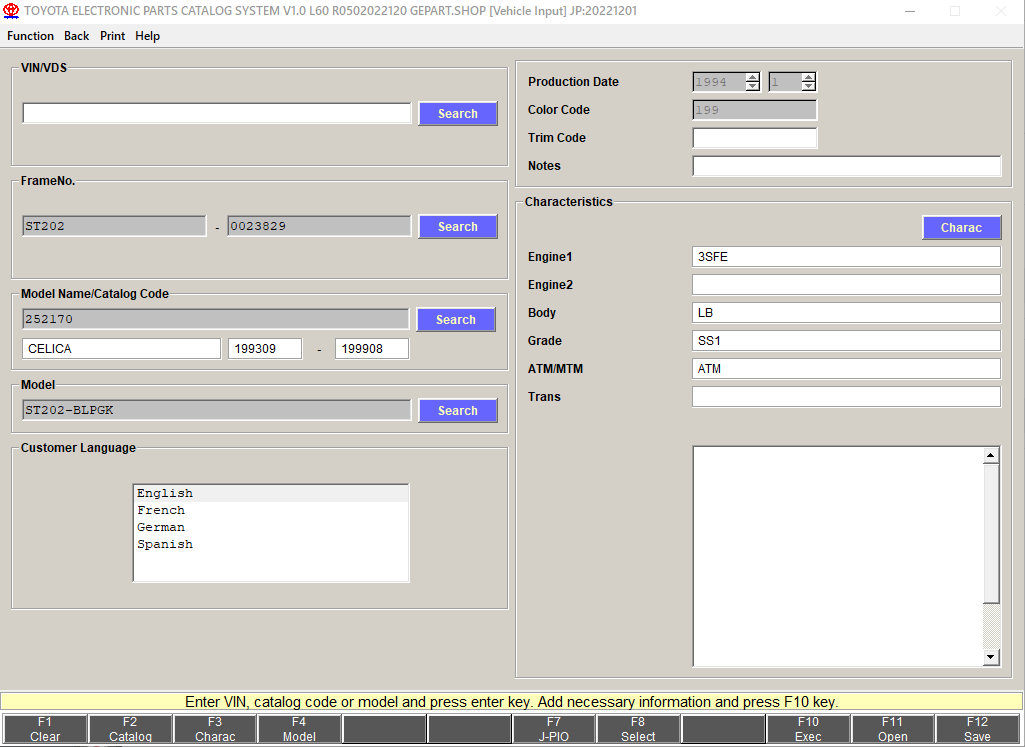Click the 252170 catalog code field

click(x=215, y=319)
